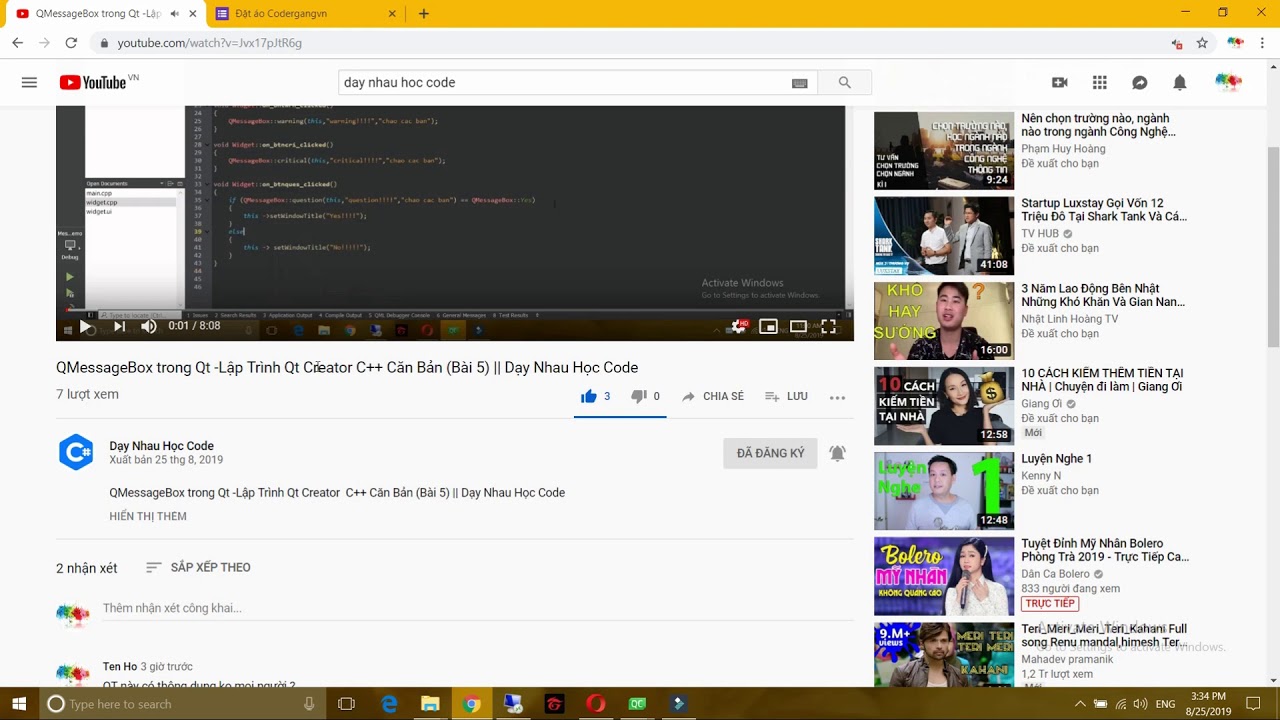Skip to the next video
Viewport: 1280px width, 720px height.
point(119,326)
